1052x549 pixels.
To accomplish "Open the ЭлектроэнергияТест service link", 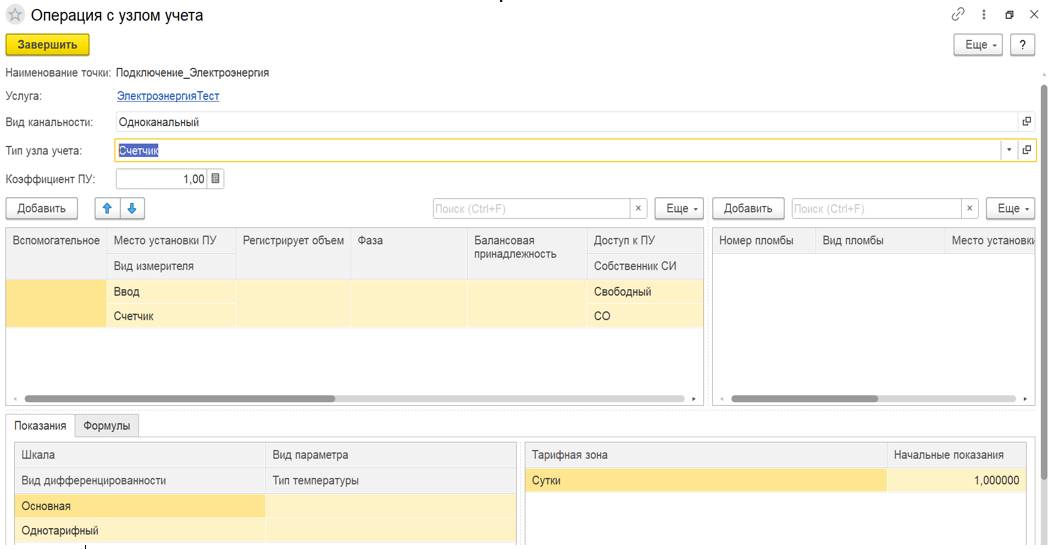I will [168, 96].
